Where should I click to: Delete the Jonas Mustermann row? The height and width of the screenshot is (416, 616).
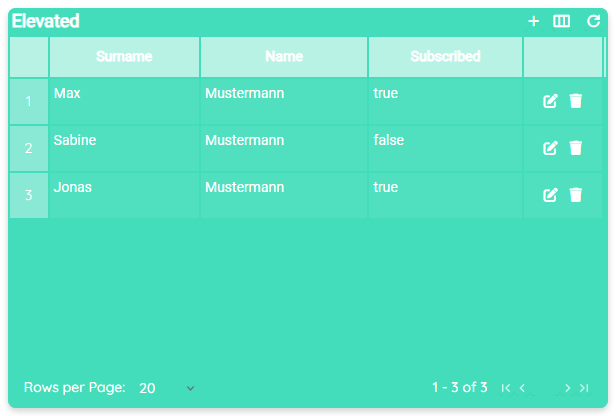[x=576, y=195]
